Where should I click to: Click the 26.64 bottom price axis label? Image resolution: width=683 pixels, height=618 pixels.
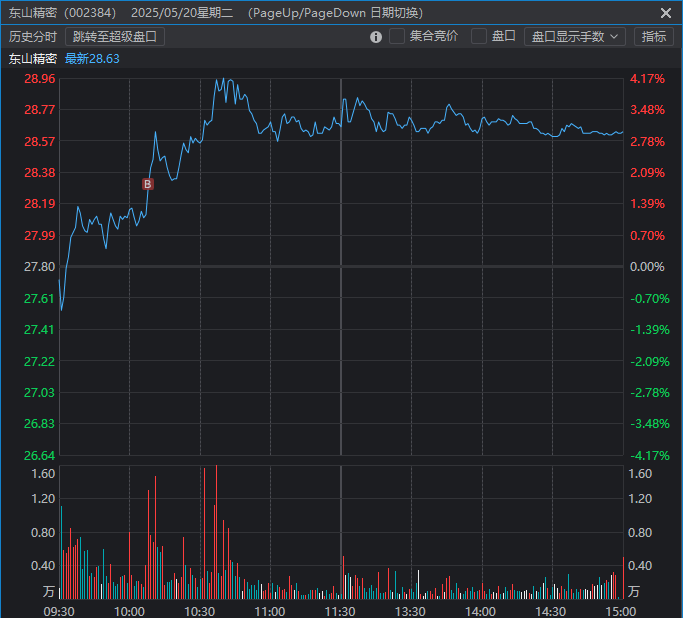click(40, 455)
